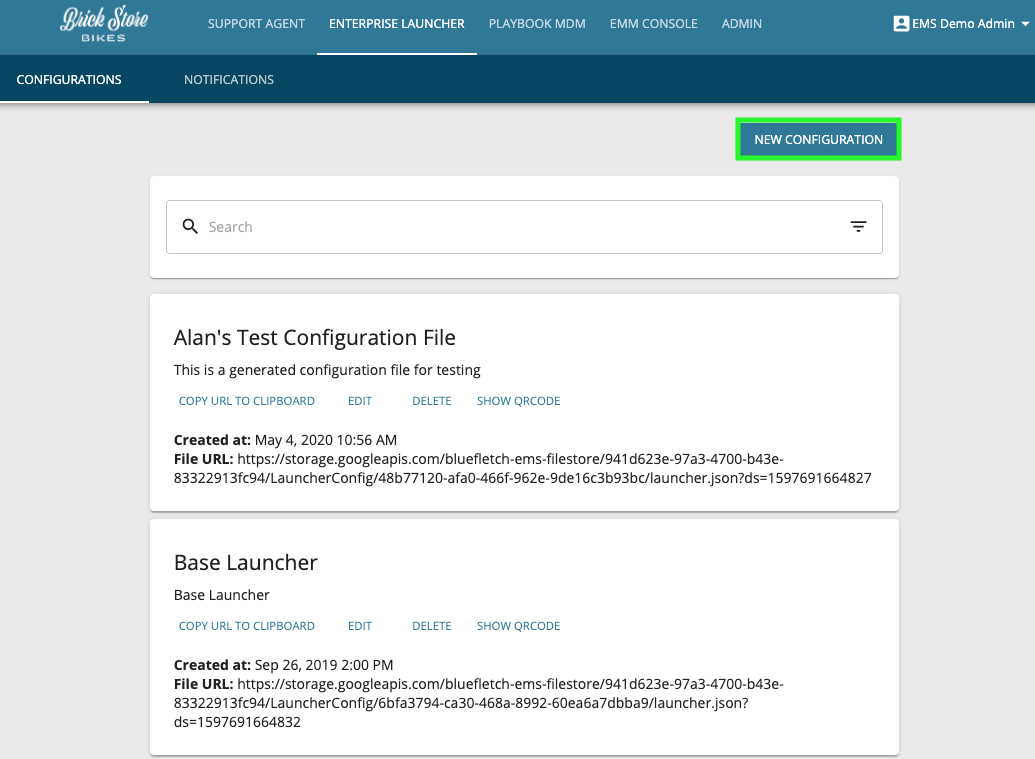Copy URL to clipboard for Alan's Test Configuration
Image resolution: width=1035 pixels, height=759 pixels.
point(247,401)
